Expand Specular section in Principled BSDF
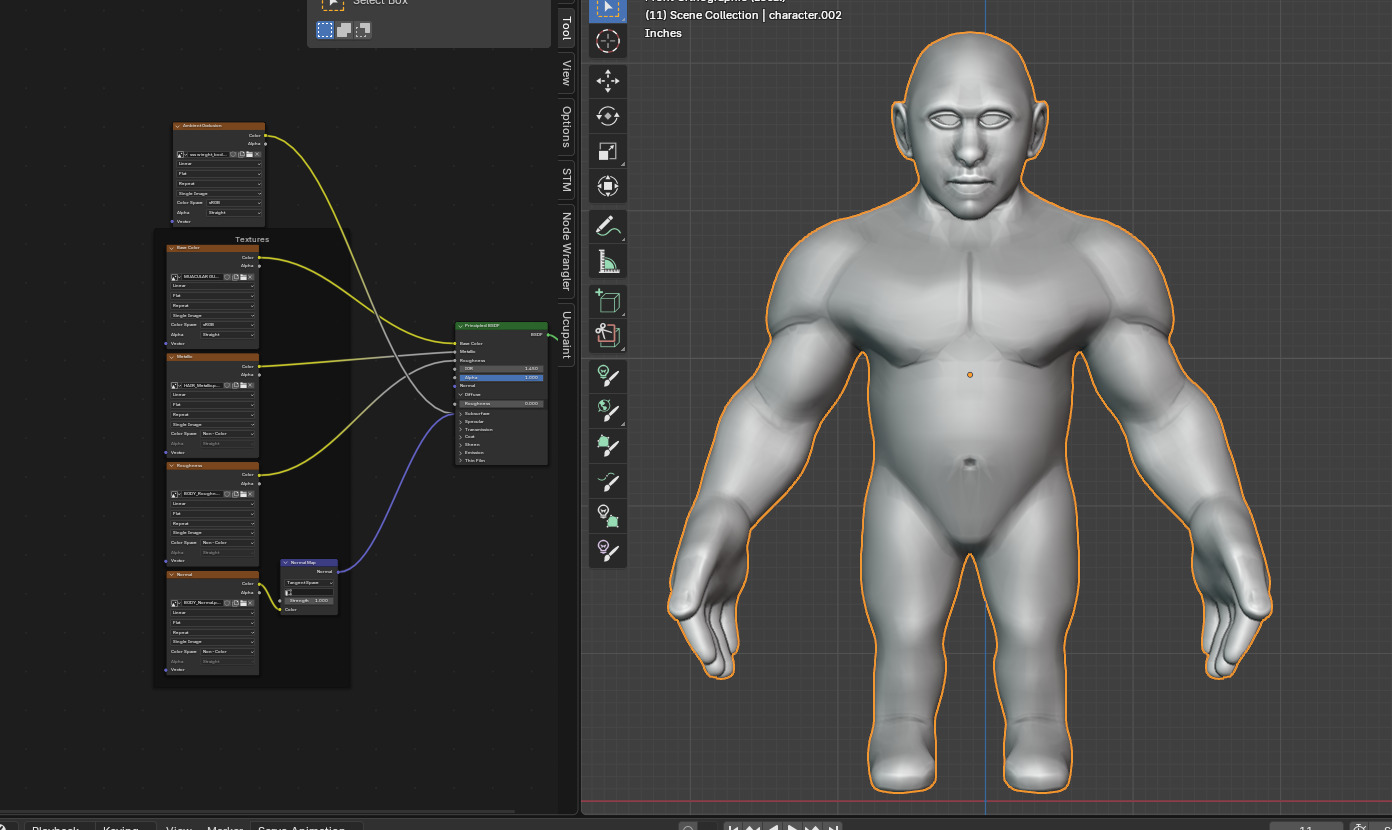The height and width of the screenshot is (830, 1392). pos(460,422)
